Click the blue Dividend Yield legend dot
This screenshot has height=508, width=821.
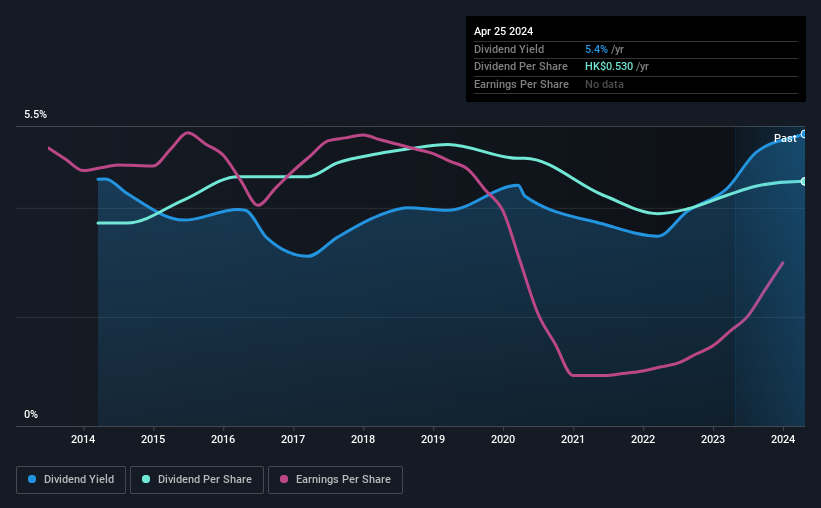(x=32, y=480)
